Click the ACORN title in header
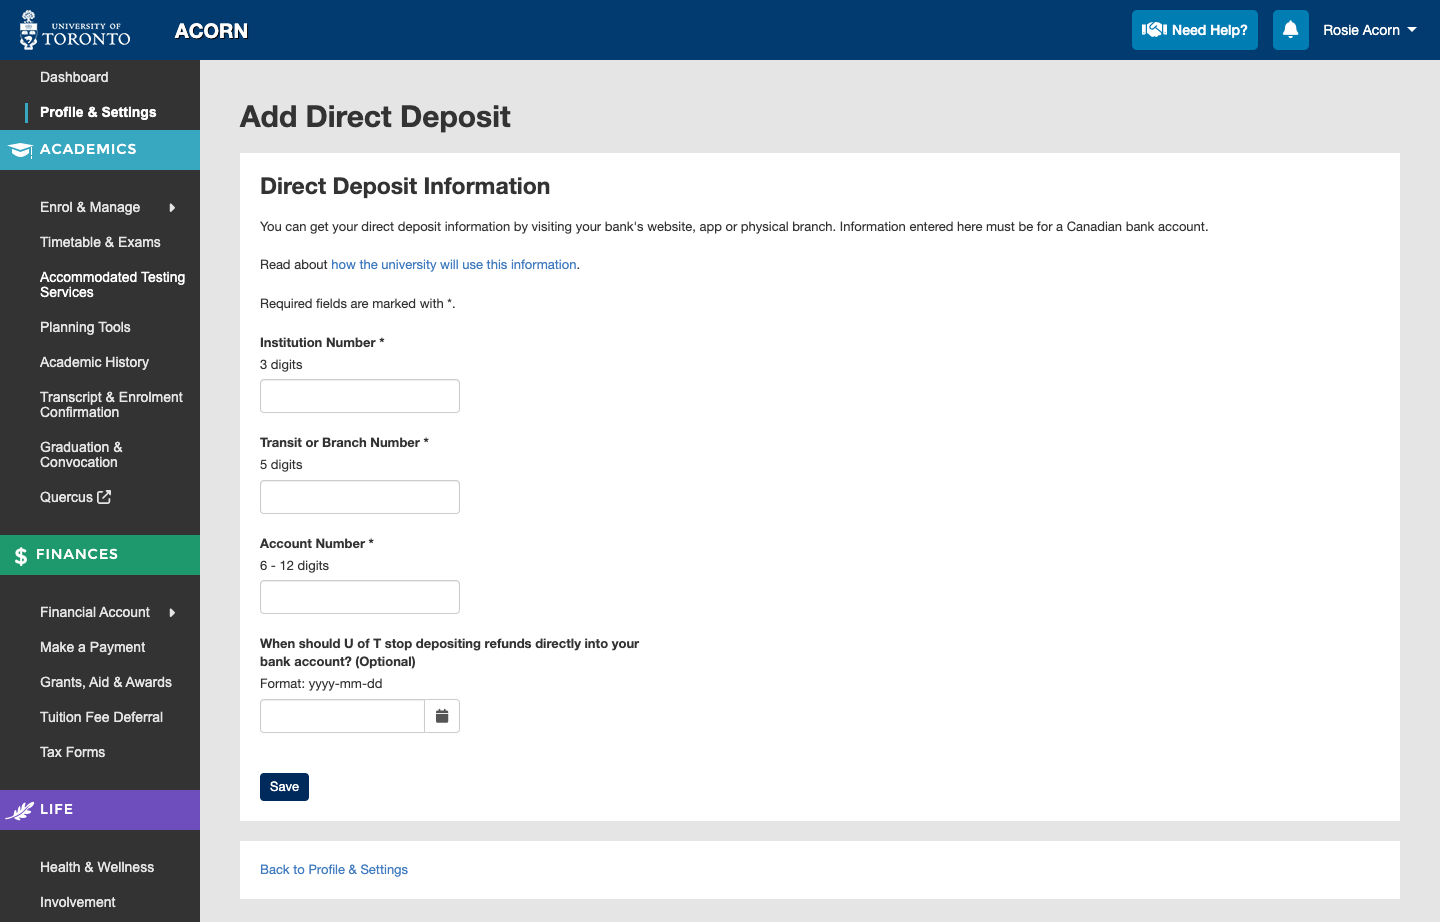The height and width of the screenshot is (922, 1440). tap(211, 31)
